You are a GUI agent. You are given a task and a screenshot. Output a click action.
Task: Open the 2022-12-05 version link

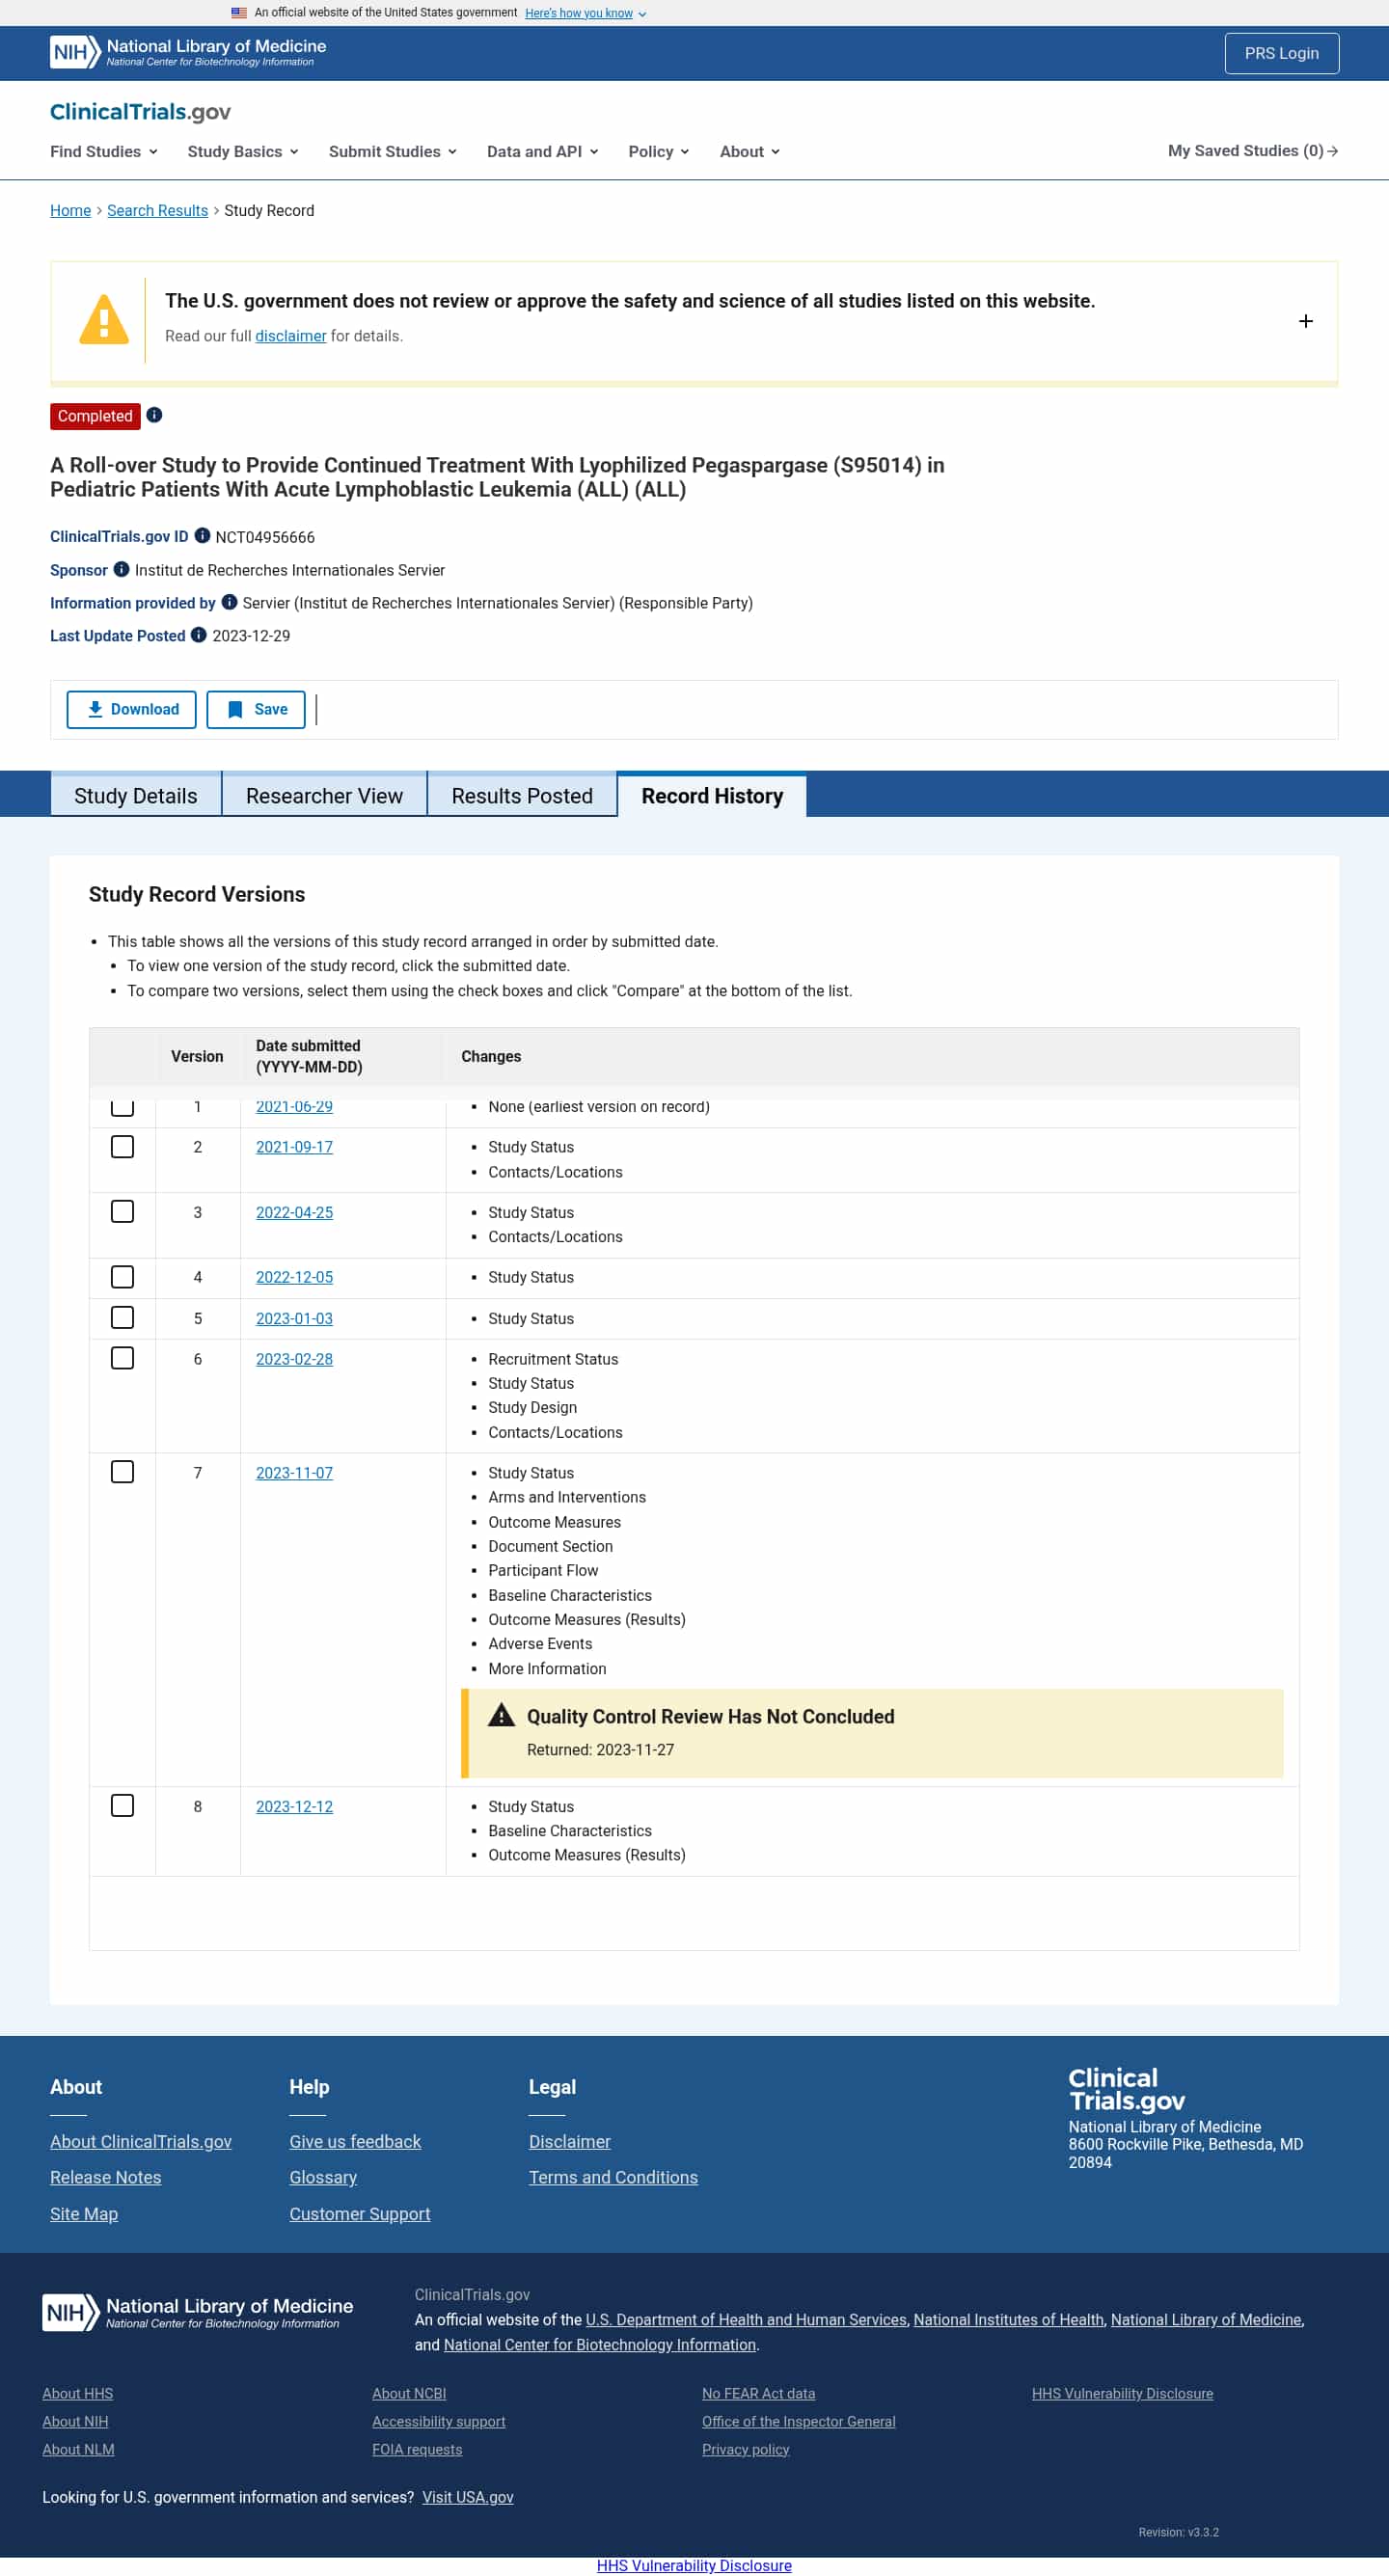(294, 1277)
